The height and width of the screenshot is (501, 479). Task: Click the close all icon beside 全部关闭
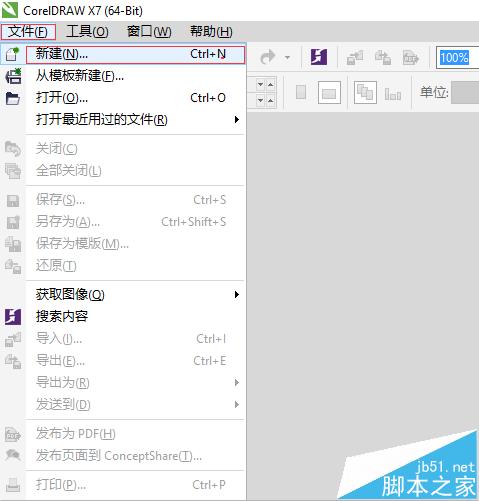click(x=13, y=171)
